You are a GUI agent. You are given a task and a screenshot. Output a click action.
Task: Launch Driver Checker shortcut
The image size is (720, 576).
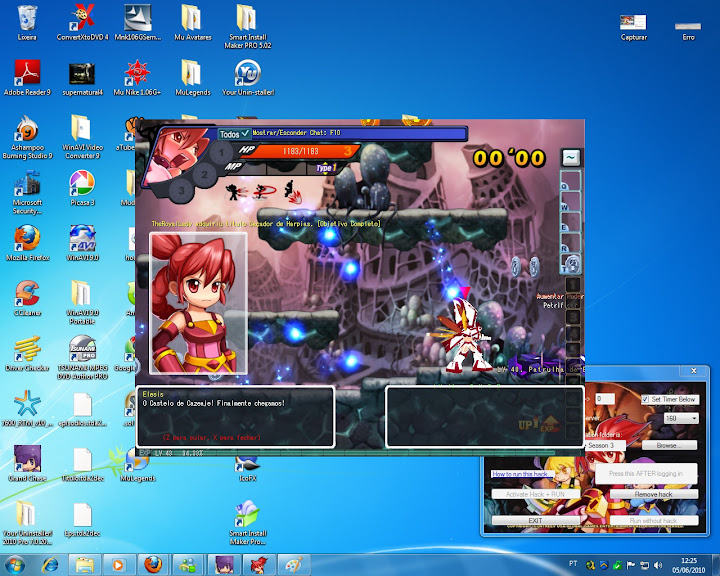(x=27, y=353)
